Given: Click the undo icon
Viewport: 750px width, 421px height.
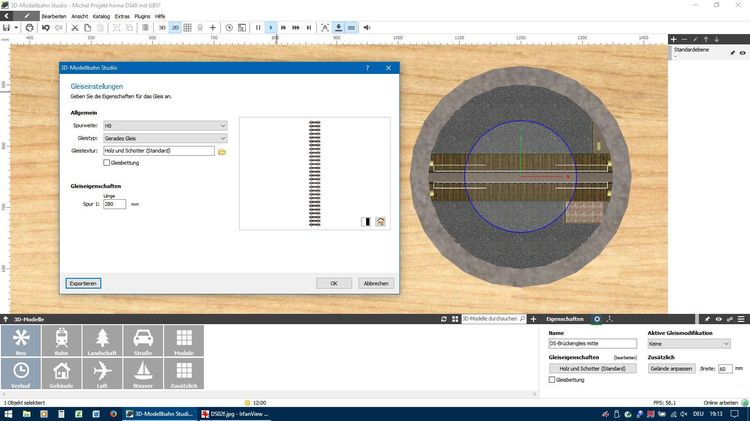Looking at the screenshot, I should click(x=45, y=28).
